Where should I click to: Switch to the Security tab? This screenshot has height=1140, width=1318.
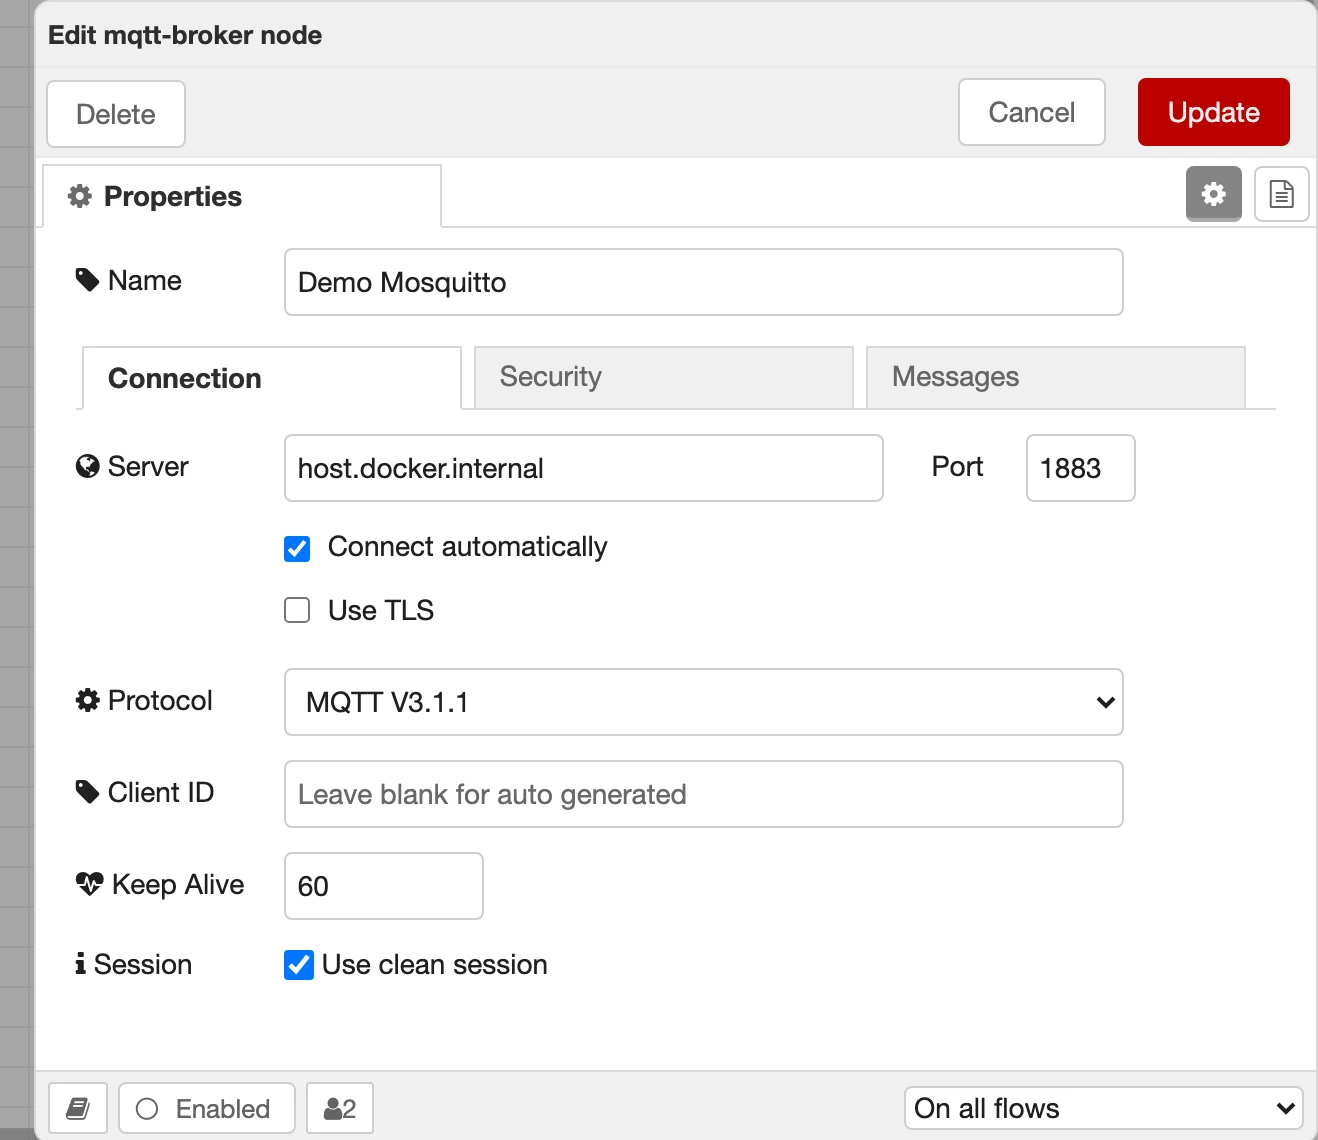click(x=664, y=377)
